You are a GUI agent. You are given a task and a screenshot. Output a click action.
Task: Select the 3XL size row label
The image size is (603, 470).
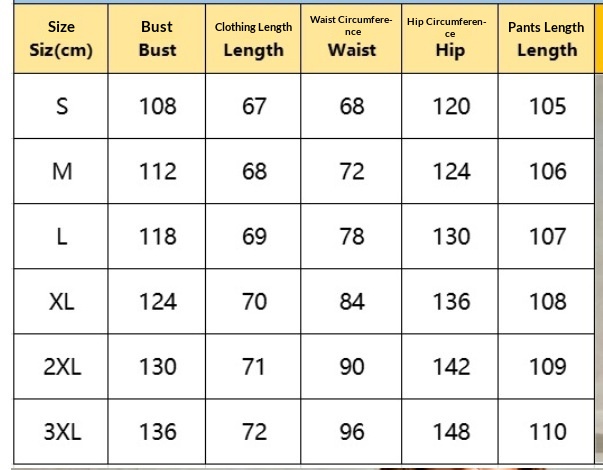tap(62, 432)
